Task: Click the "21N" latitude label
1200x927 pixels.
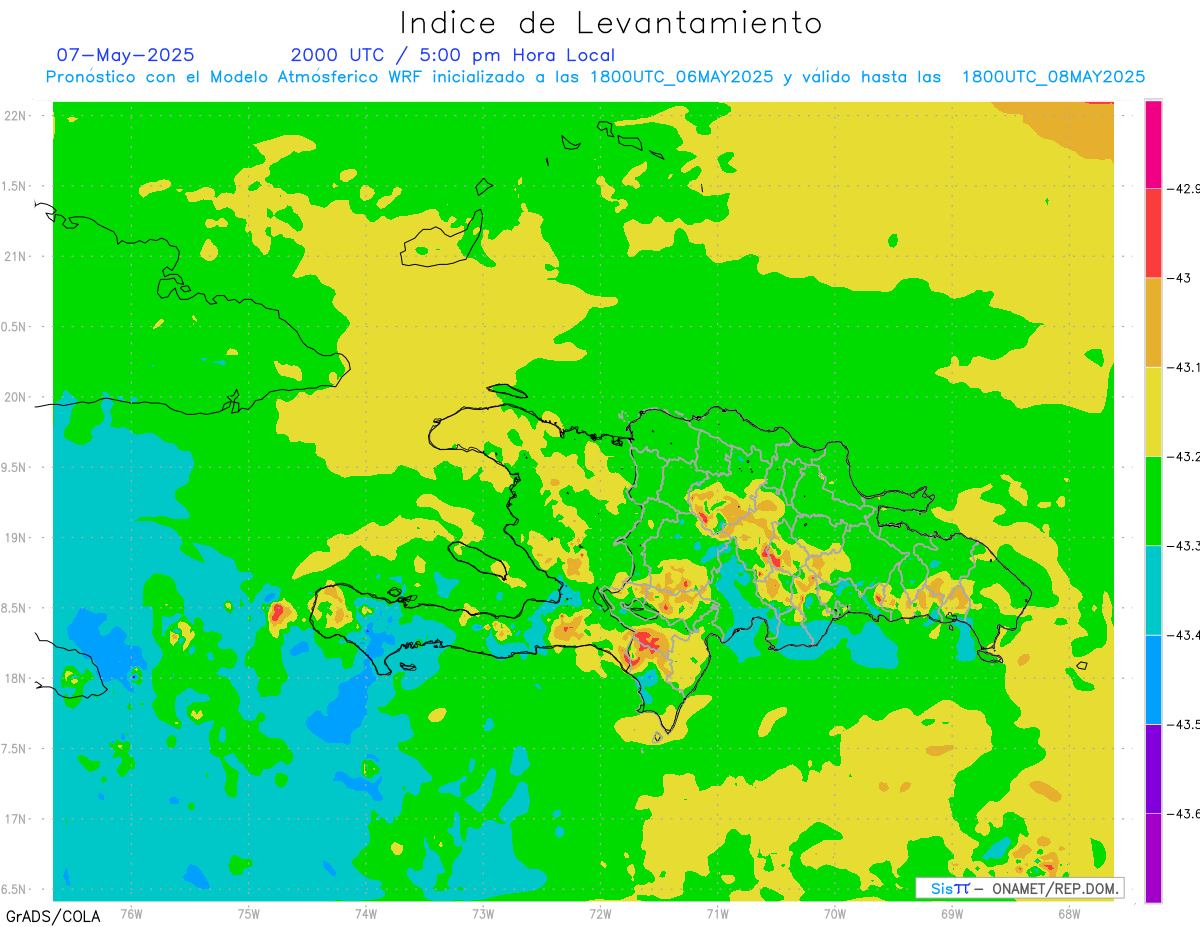Action: [x=15, y=257]
